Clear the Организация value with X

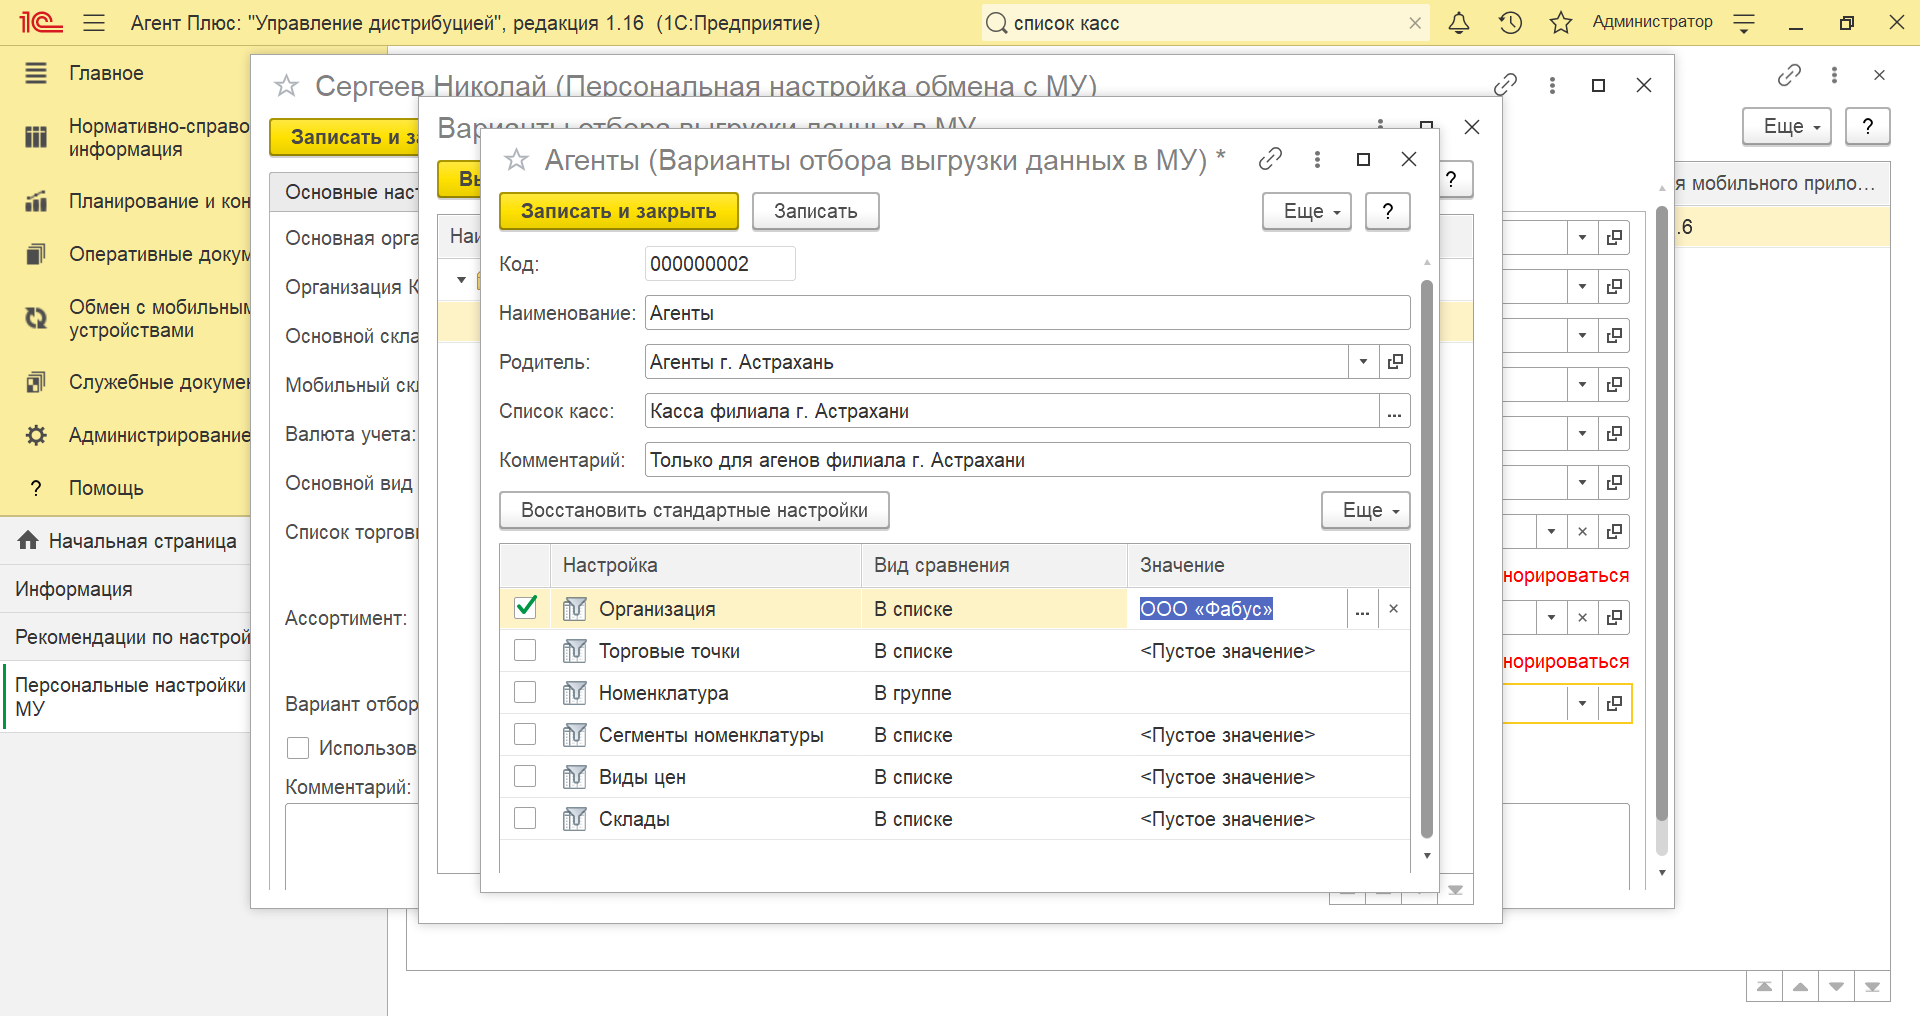tap(1393, 609)
